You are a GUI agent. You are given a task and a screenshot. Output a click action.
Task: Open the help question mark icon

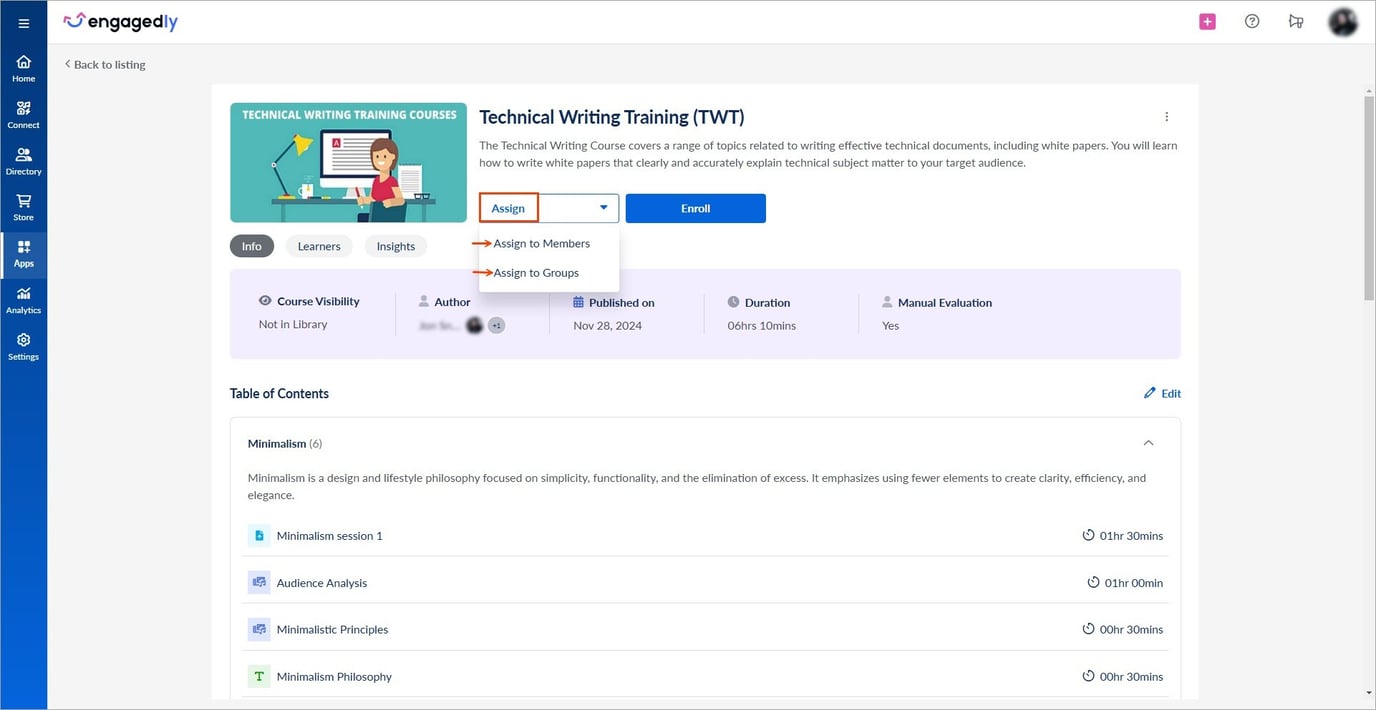1252,22
